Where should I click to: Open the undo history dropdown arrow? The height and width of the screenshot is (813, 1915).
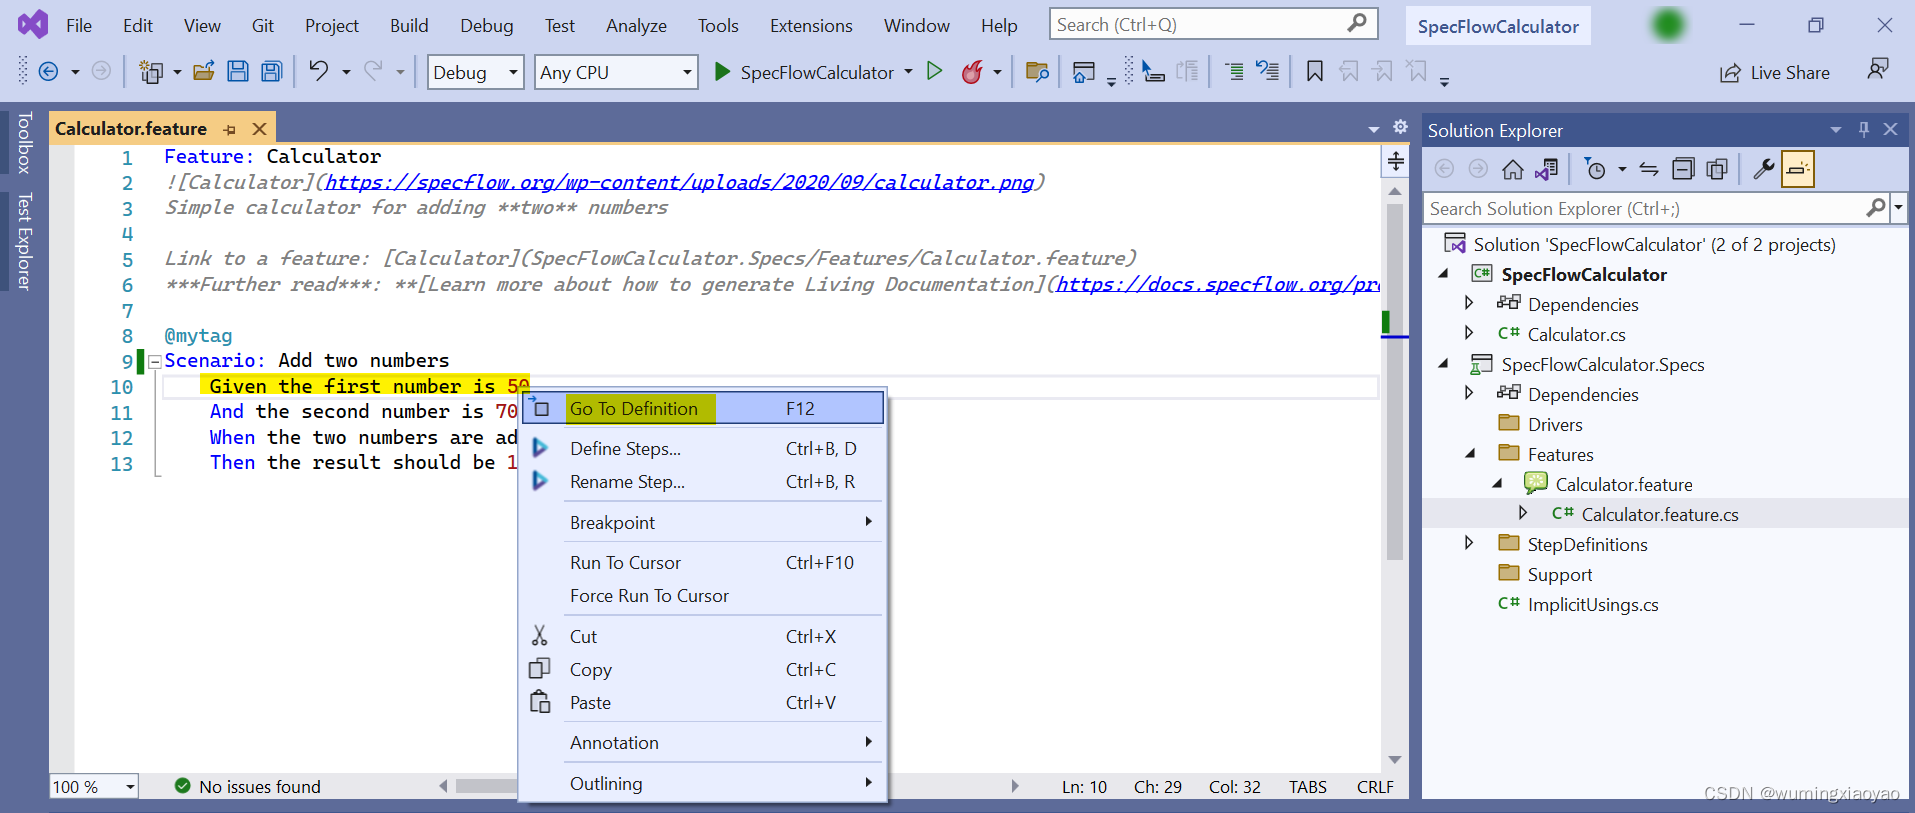click(x=346, y=72)
